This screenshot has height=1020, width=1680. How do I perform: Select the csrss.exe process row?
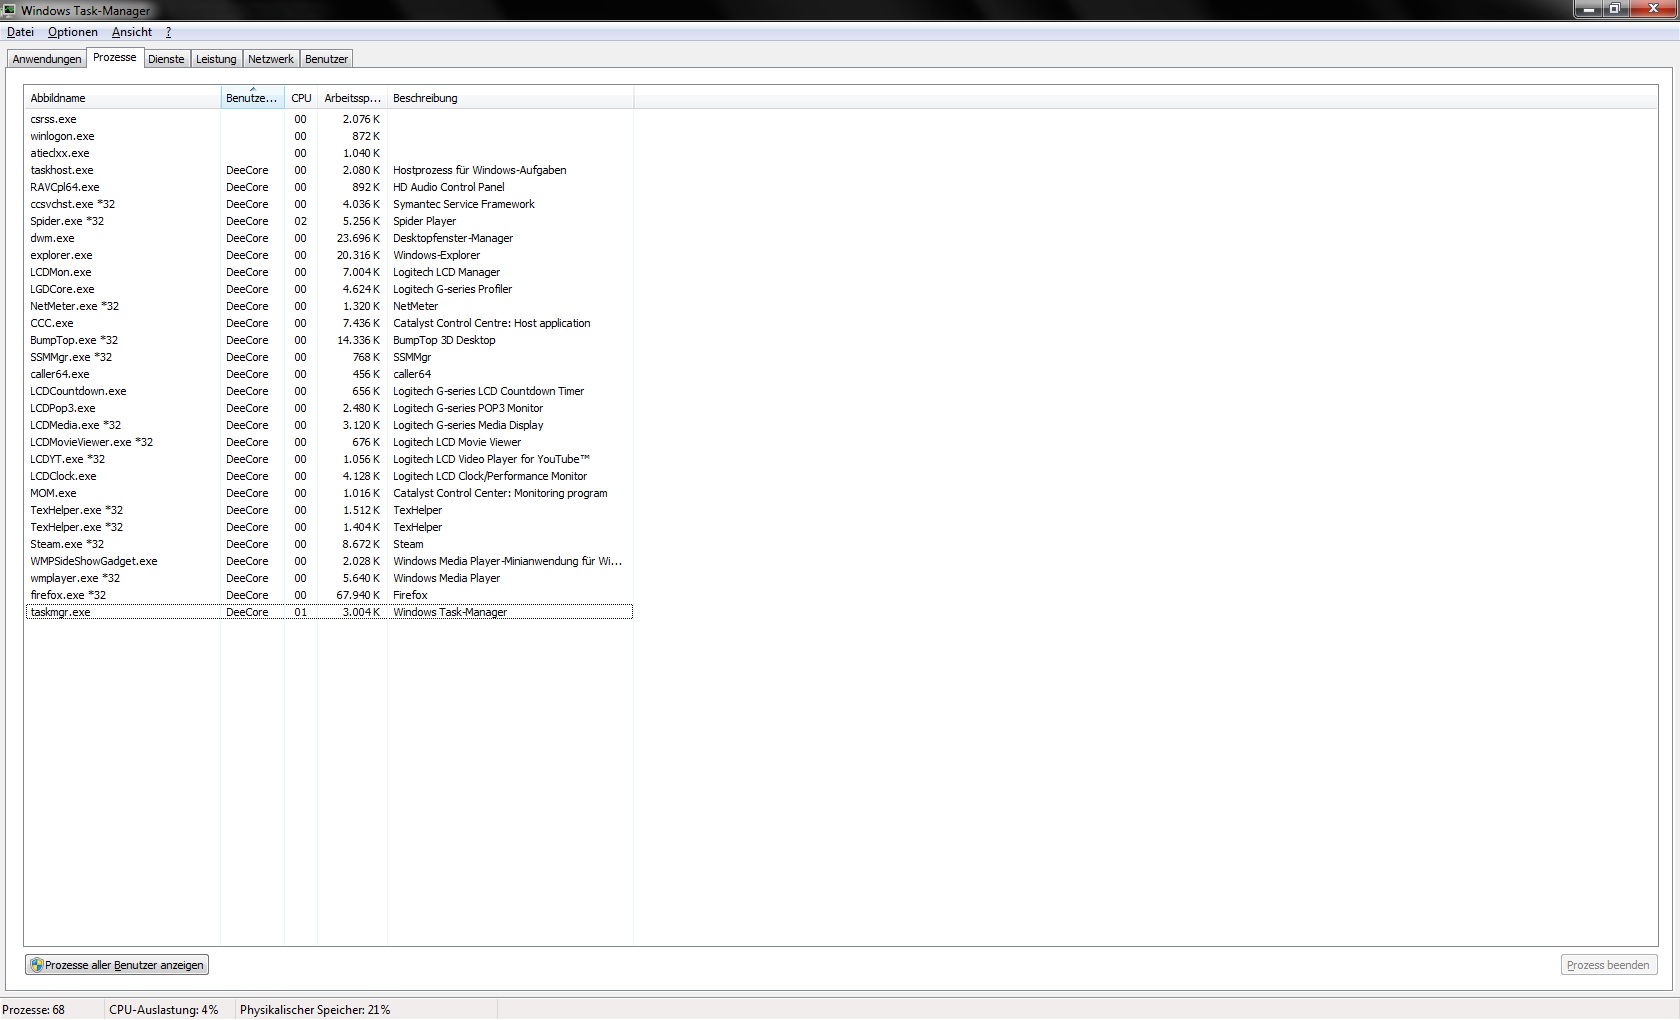pyautogui.click(x=329, y=119)
